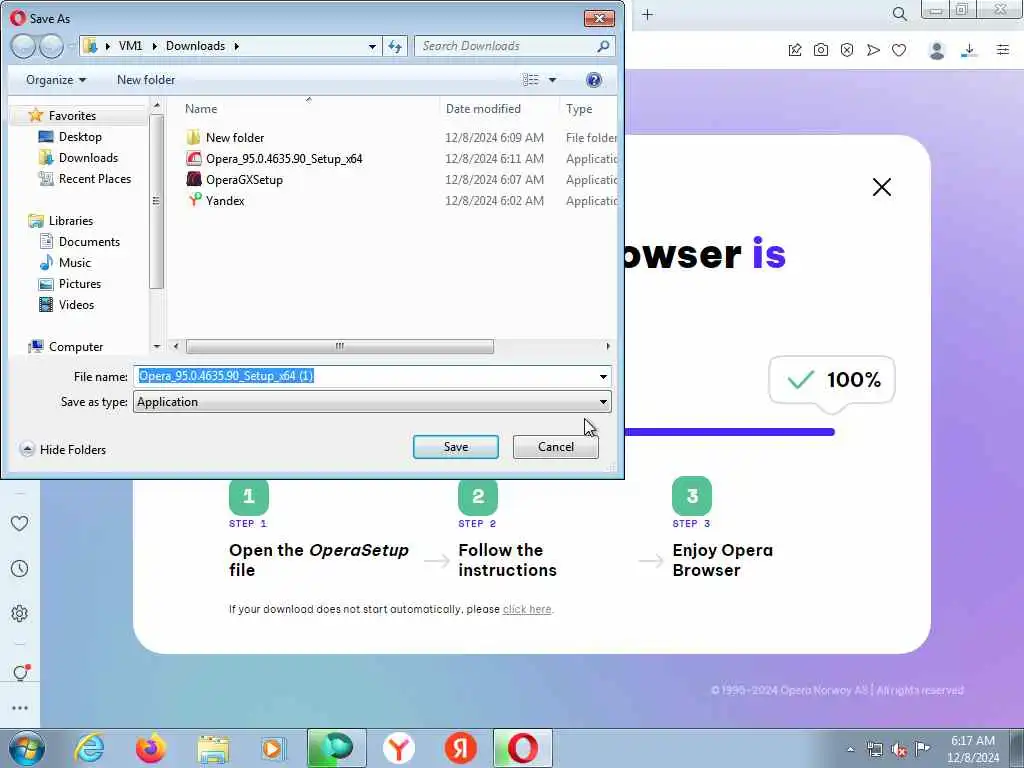
Task: Open Yandex browser Y icon in taskbar
Action: tap(398, 748)
